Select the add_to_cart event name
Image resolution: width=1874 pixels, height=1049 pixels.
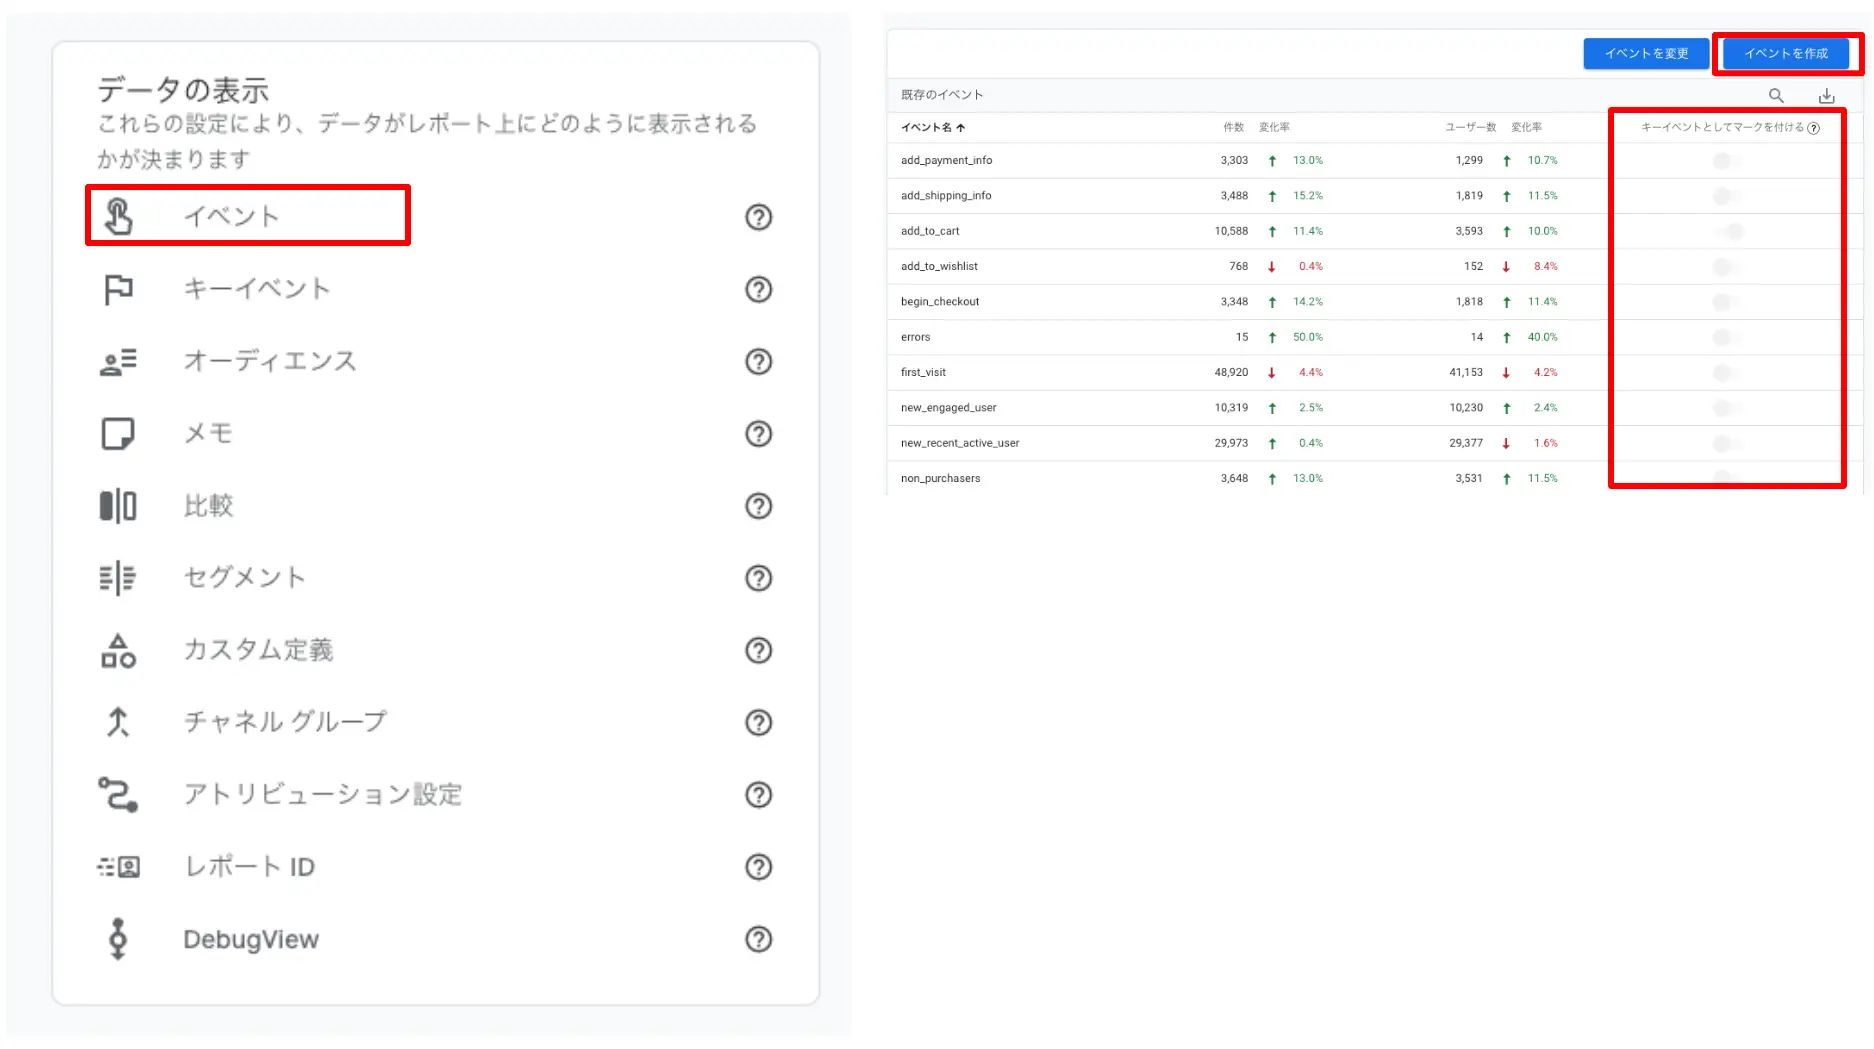[x=930, y=231]
